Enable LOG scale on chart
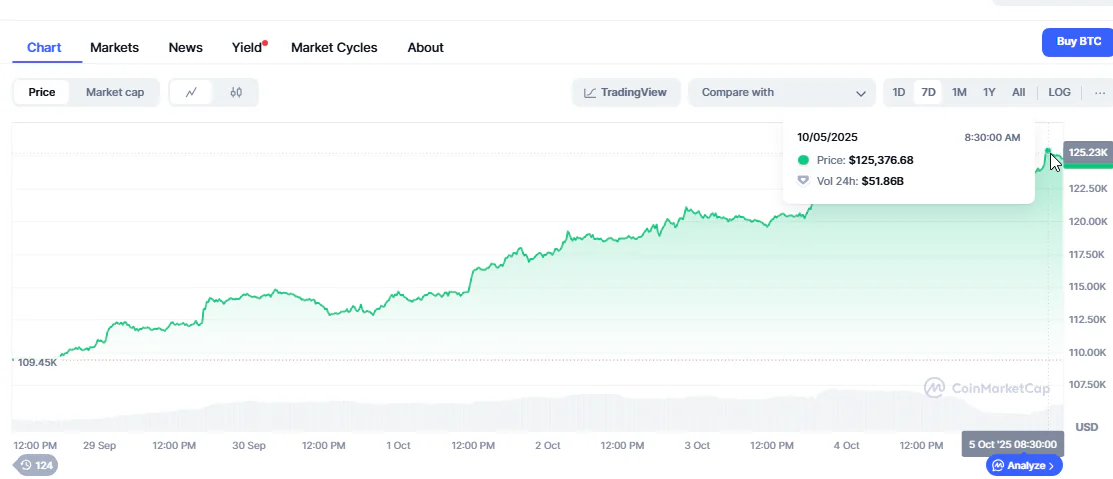This screenshot has width=1113, height=479. pyautogui.click(x=1059, y=92)
